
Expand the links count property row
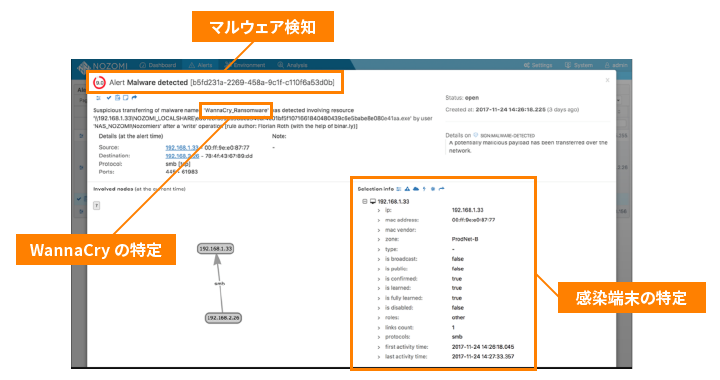click(379, 328)
